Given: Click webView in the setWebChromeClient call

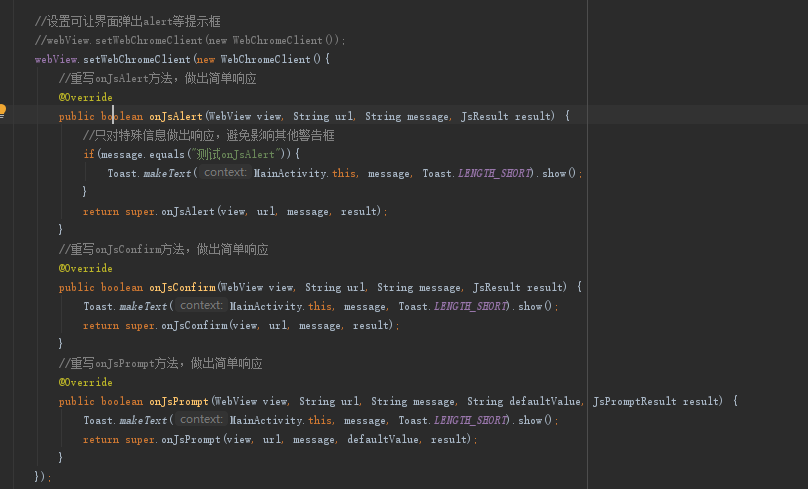Looking at the screenshot, I should coord(56,60).
